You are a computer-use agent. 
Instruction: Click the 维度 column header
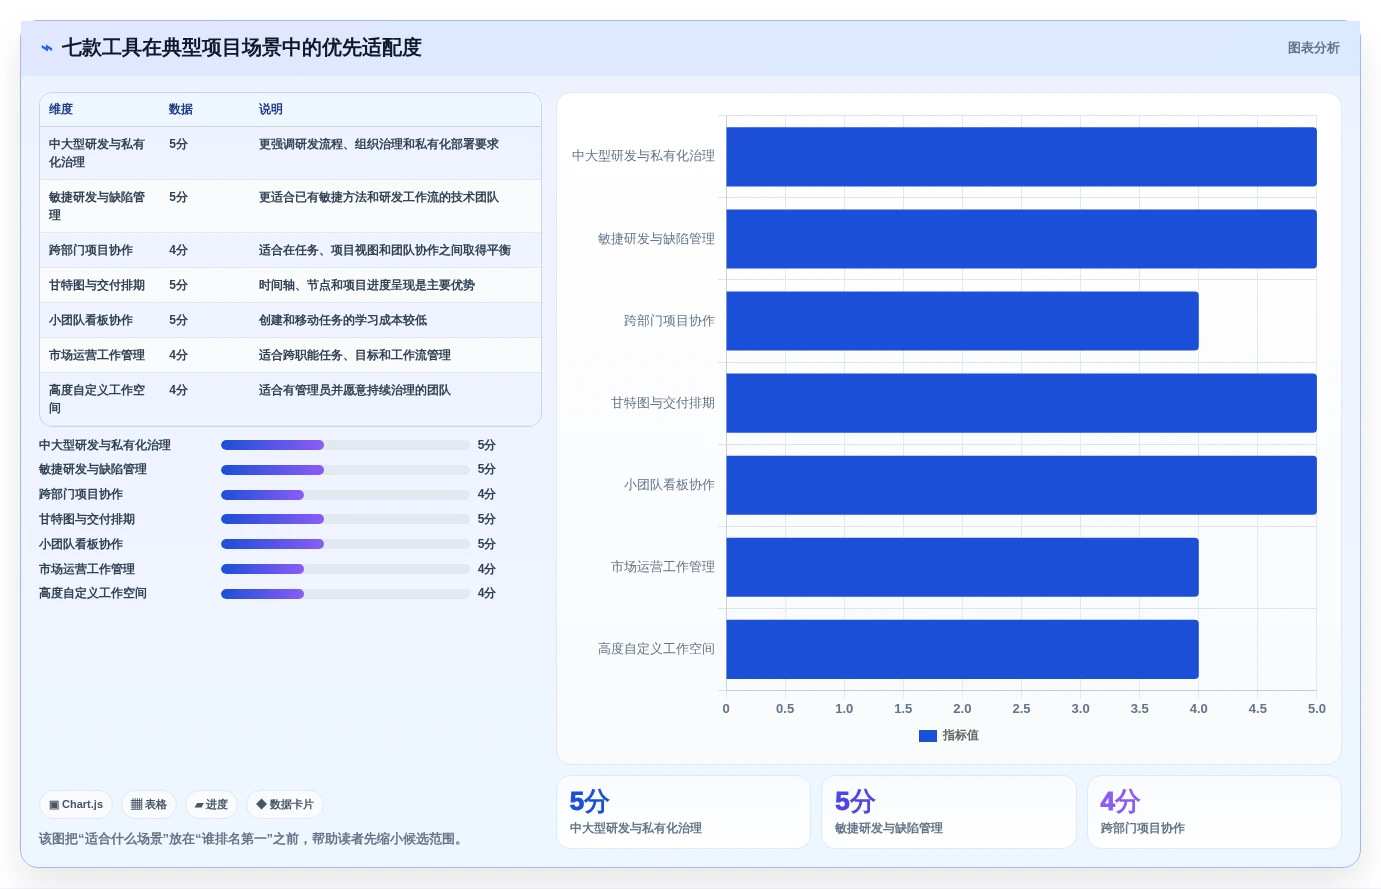click(61, 109)
